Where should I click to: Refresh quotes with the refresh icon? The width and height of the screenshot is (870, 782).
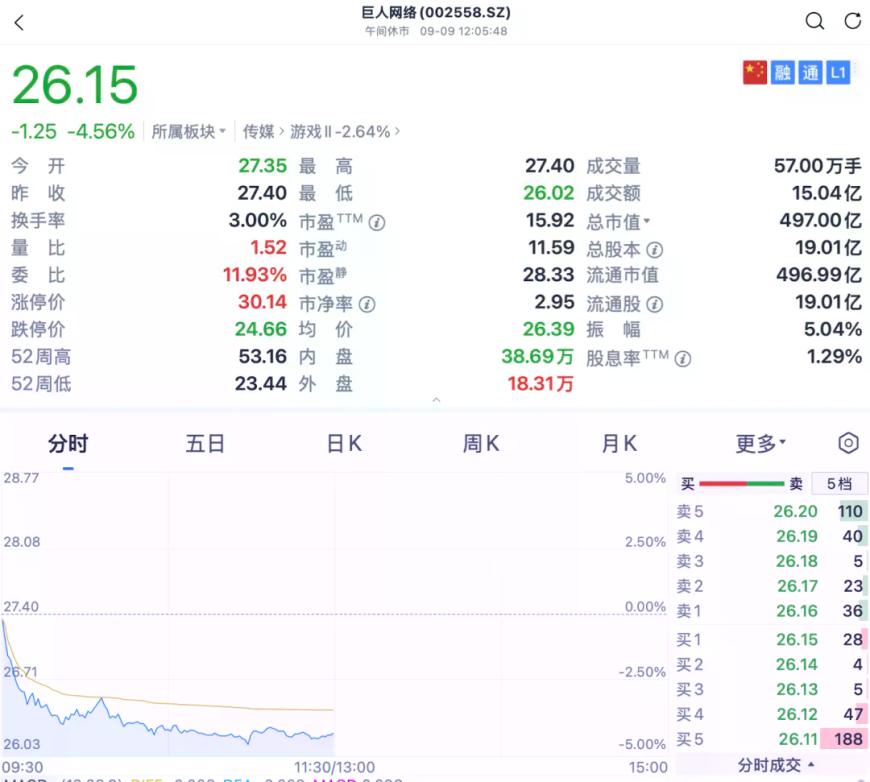point(853,21)
